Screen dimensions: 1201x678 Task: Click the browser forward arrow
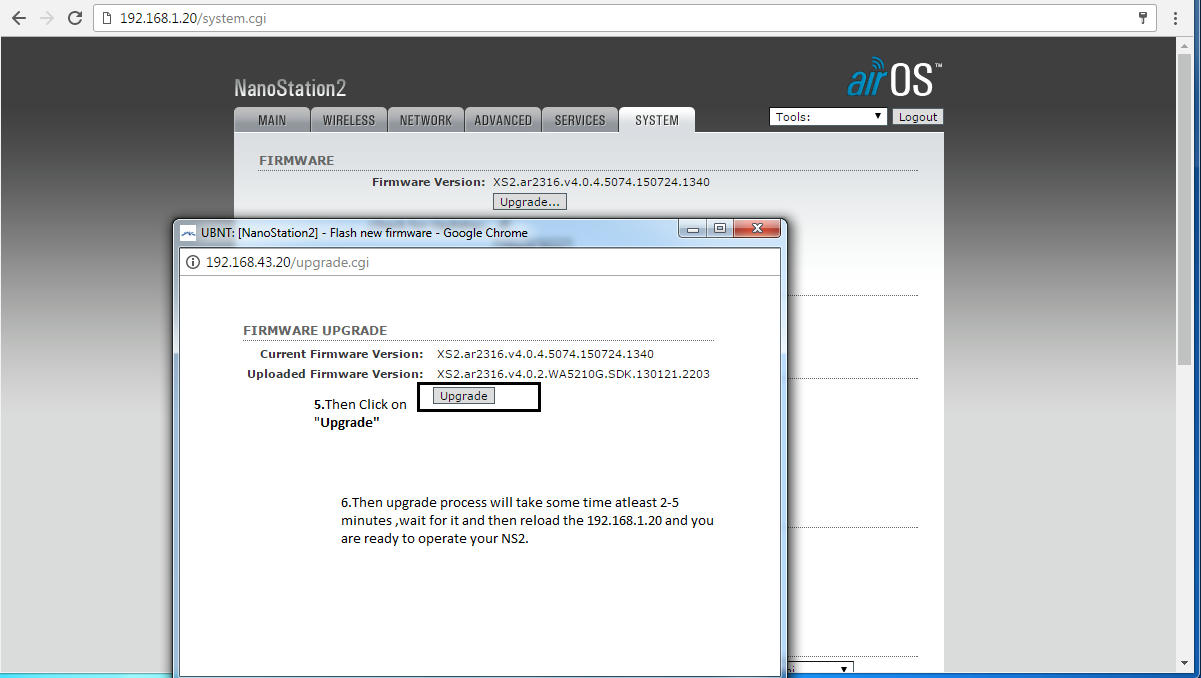pyautogui.click(x=46, y=18)
